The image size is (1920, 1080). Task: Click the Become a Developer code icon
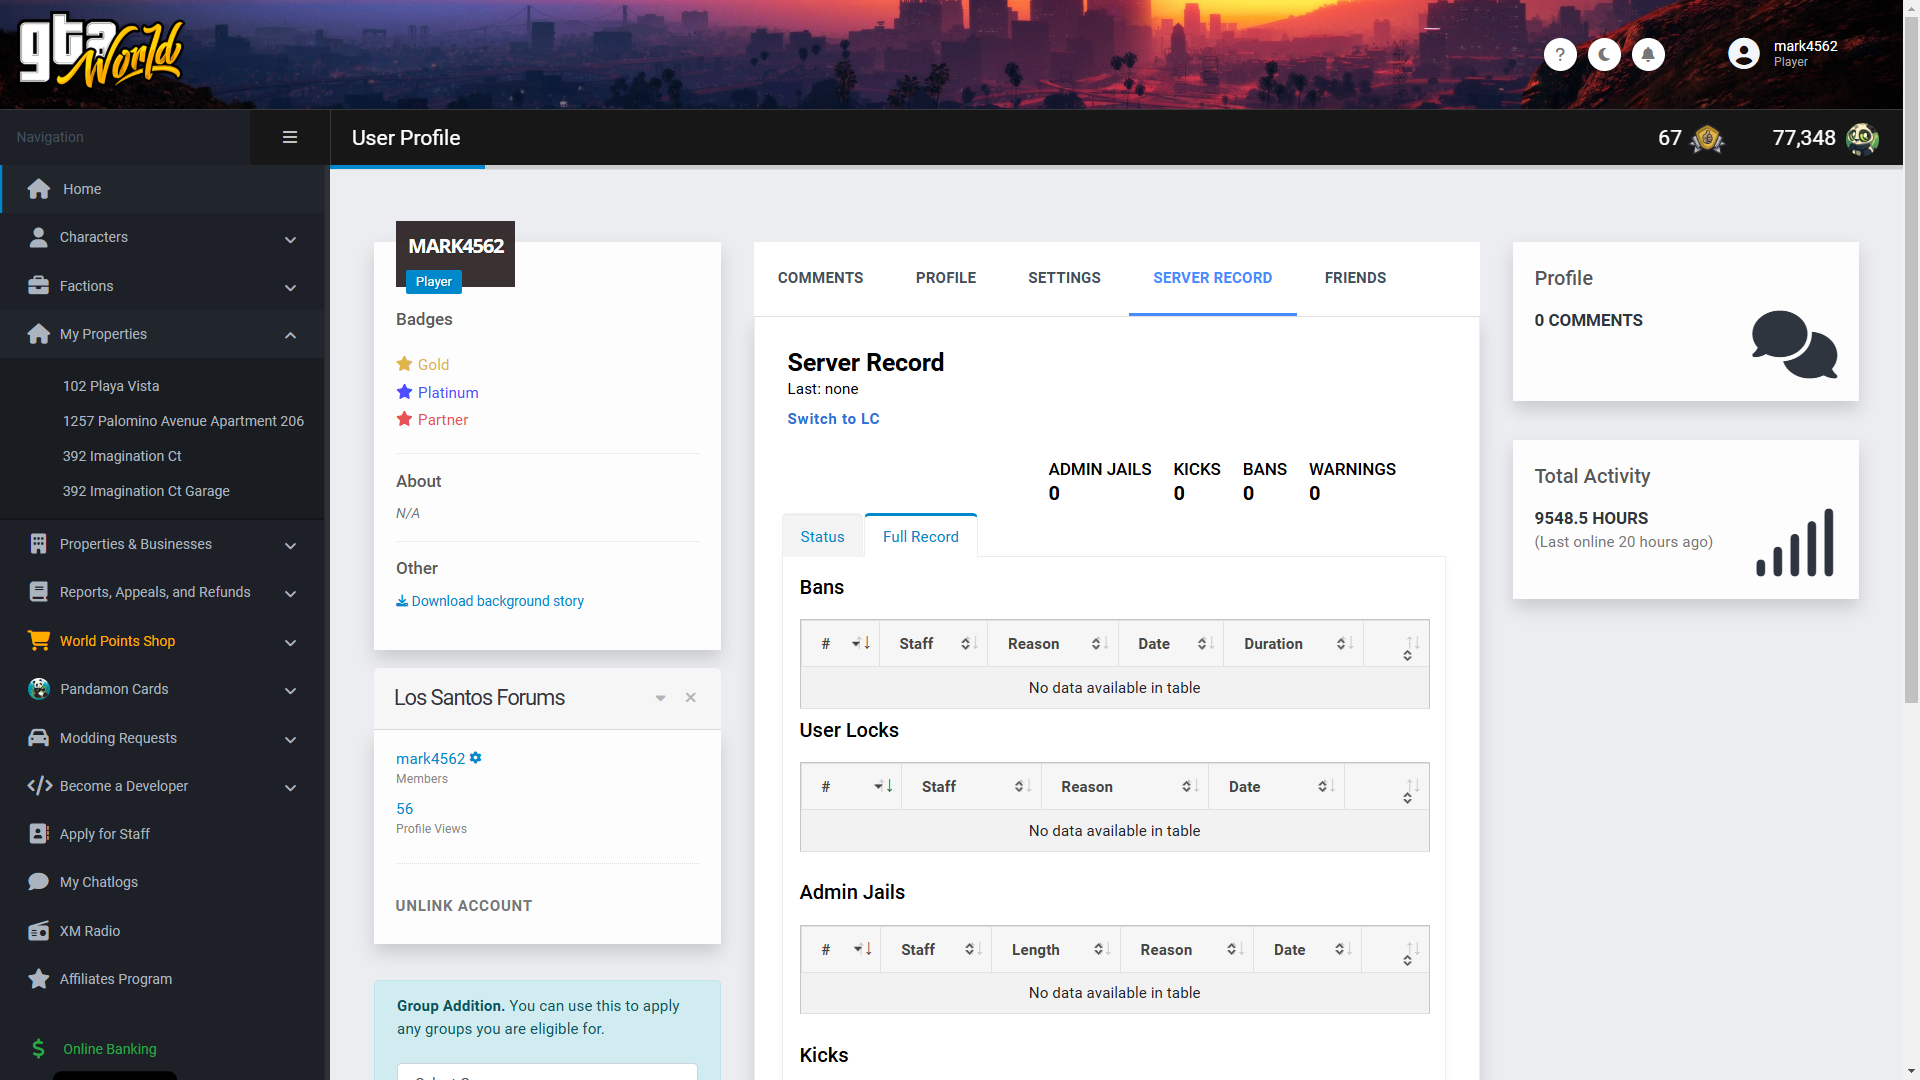tap(39, 786)
